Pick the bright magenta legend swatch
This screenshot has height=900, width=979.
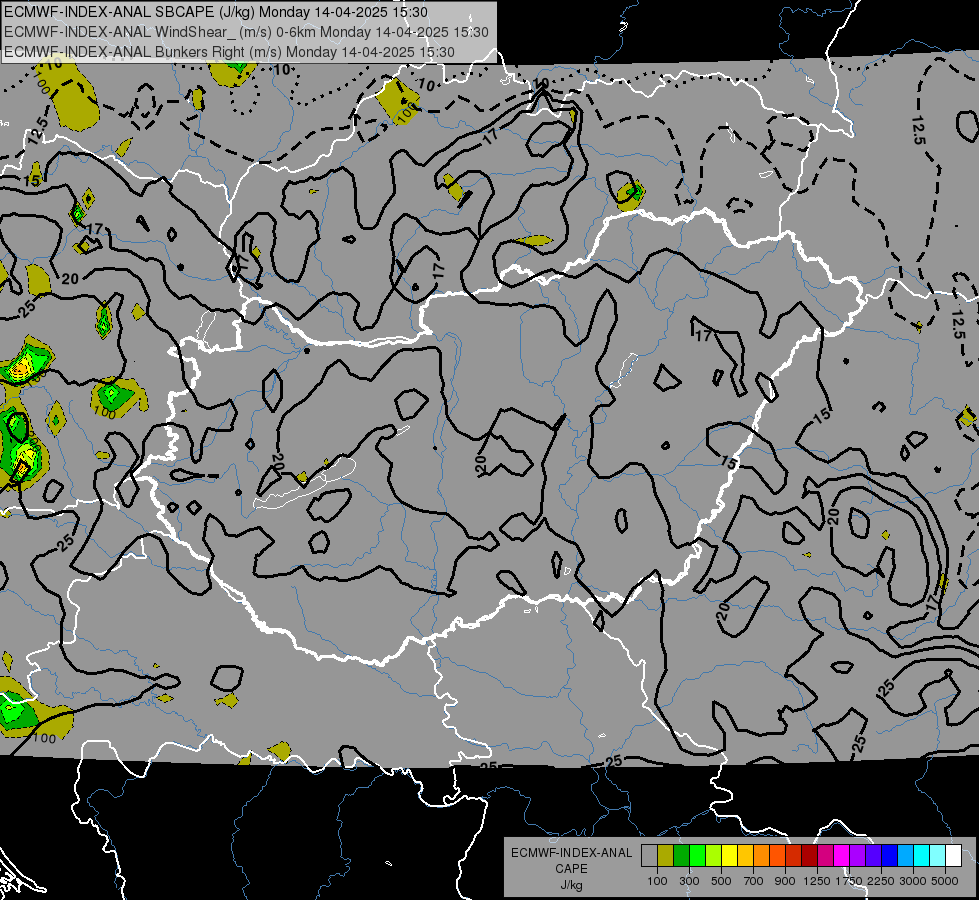tap(841, 856)
